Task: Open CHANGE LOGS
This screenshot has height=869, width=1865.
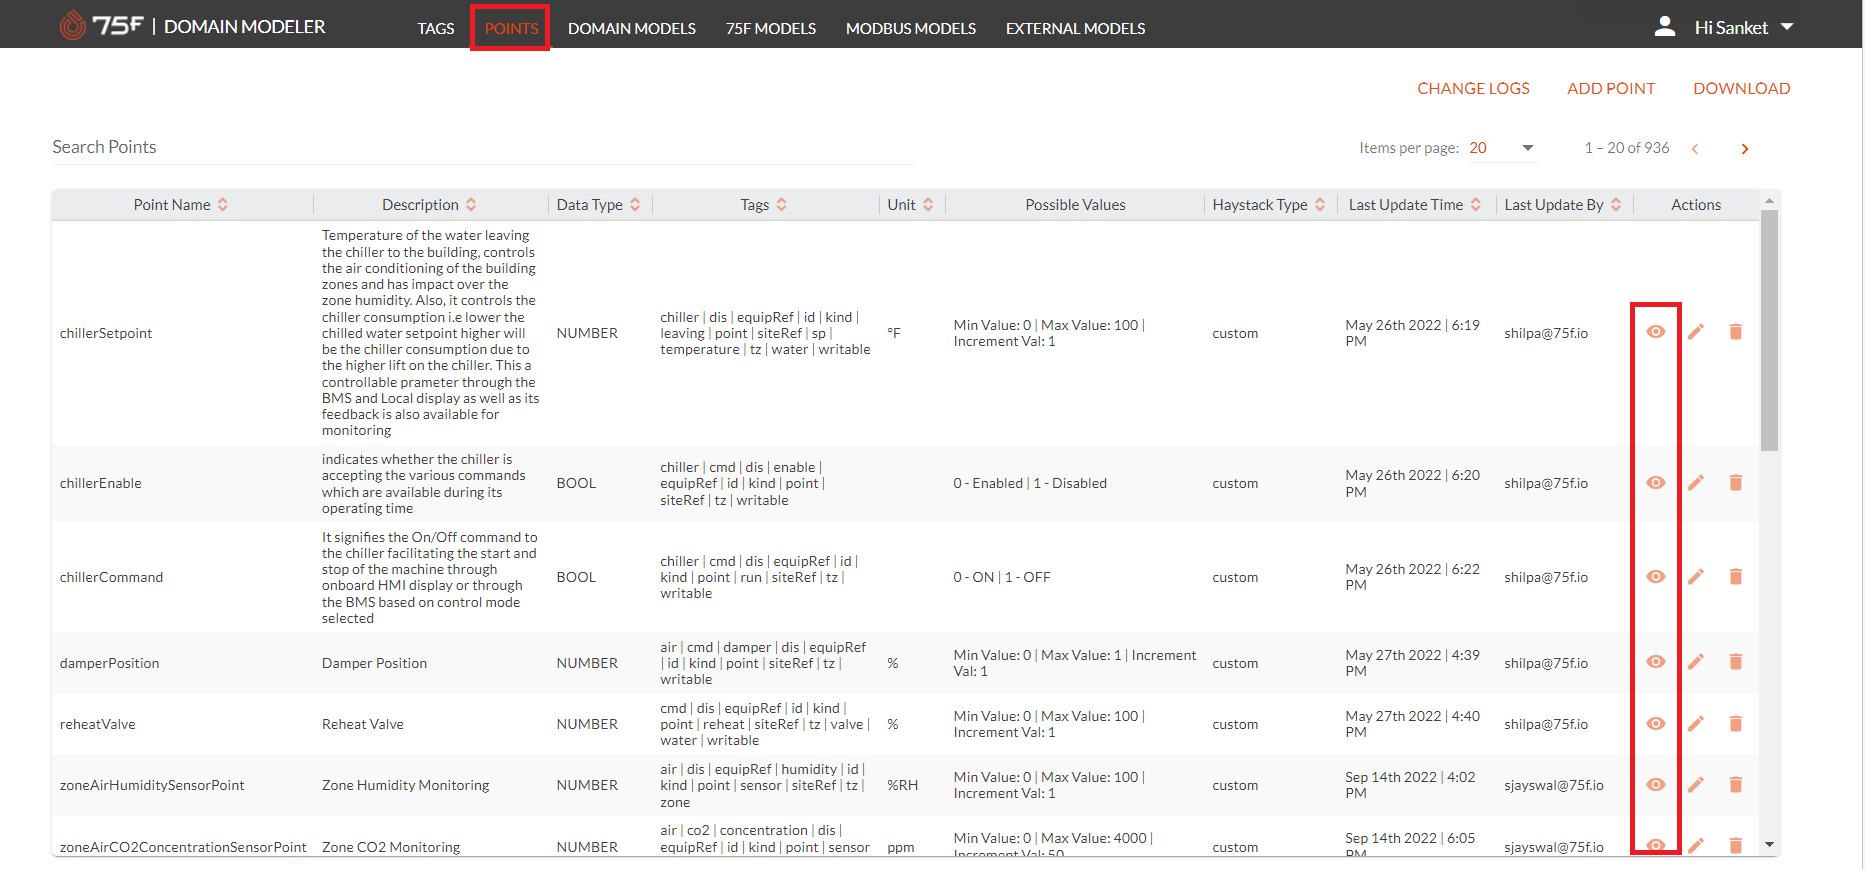Action: click(1473, 89)
